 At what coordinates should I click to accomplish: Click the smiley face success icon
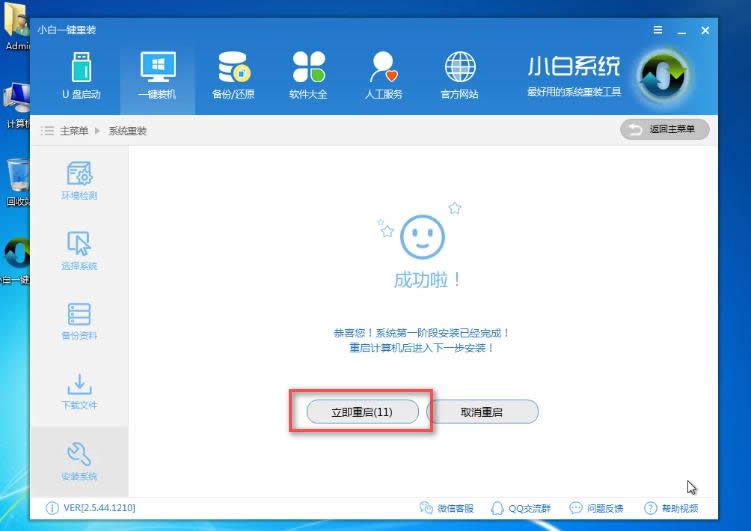(x=422, y=237)
